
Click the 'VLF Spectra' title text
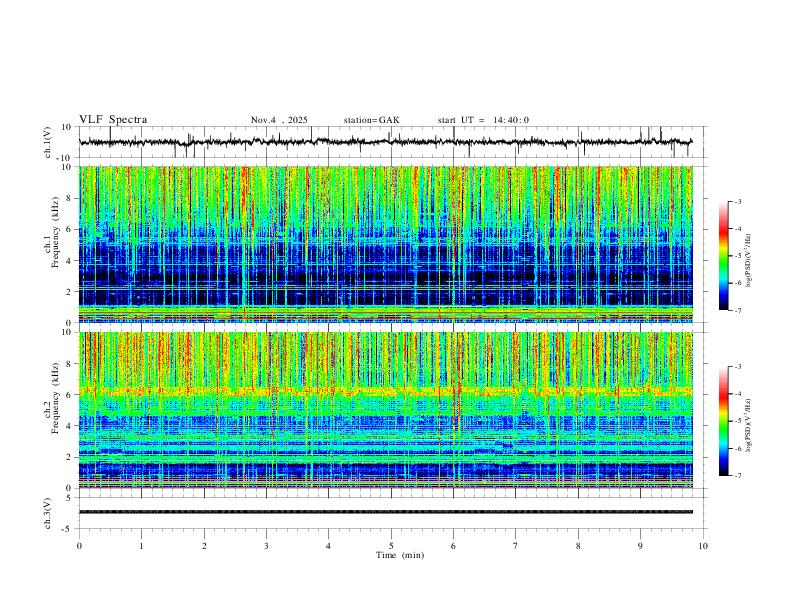click(x=113, y=120)
